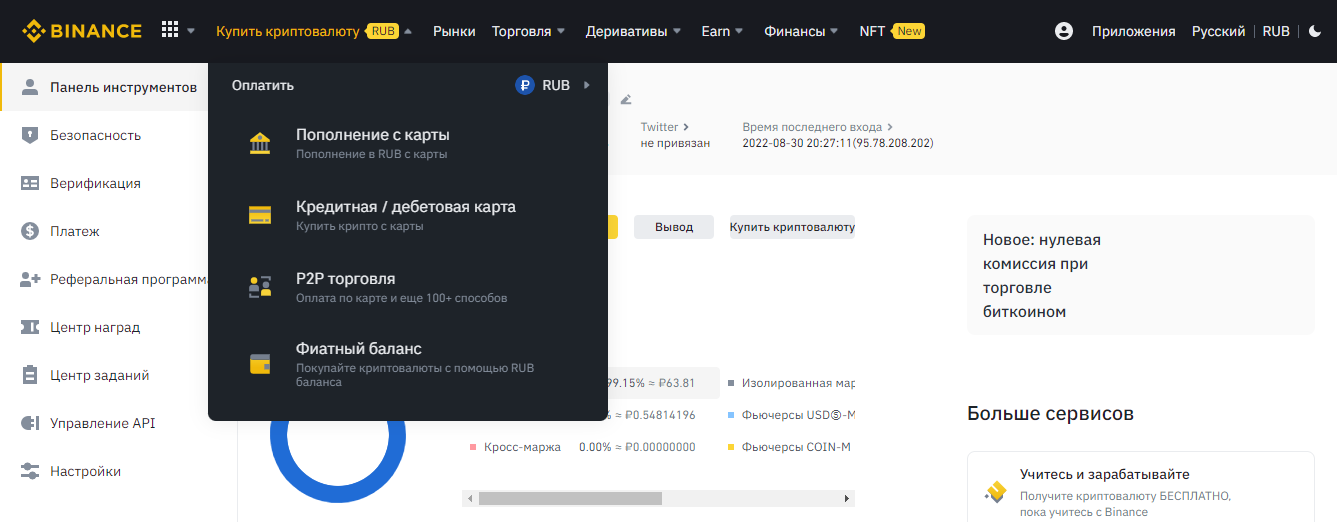Click the Binance logo

(x=81, y=31)
